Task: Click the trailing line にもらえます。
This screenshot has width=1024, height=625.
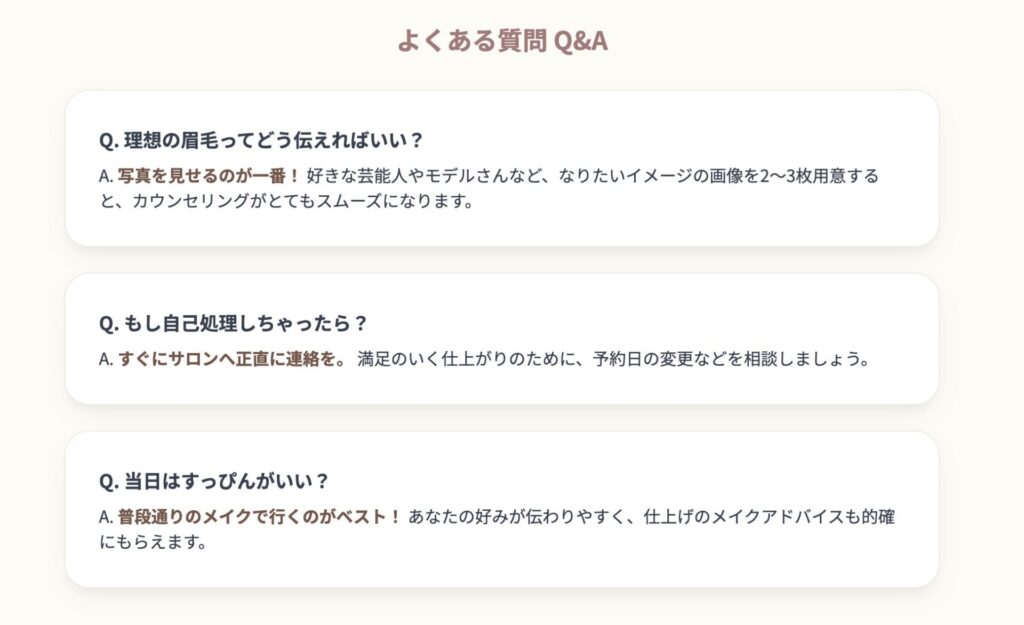Action: (153, 542)
